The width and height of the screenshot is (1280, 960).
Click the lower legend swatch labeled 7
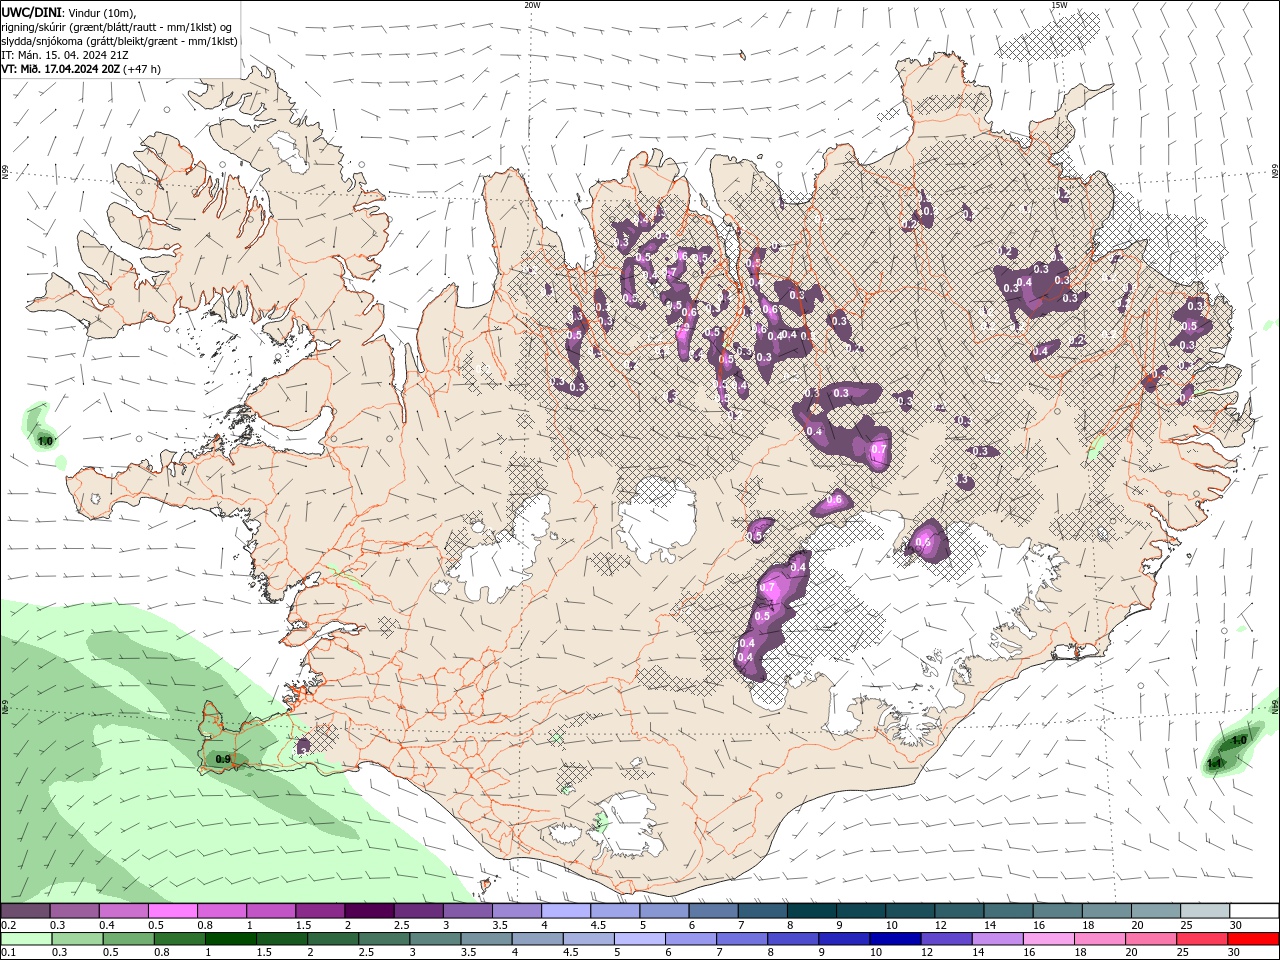click(742, 939)
